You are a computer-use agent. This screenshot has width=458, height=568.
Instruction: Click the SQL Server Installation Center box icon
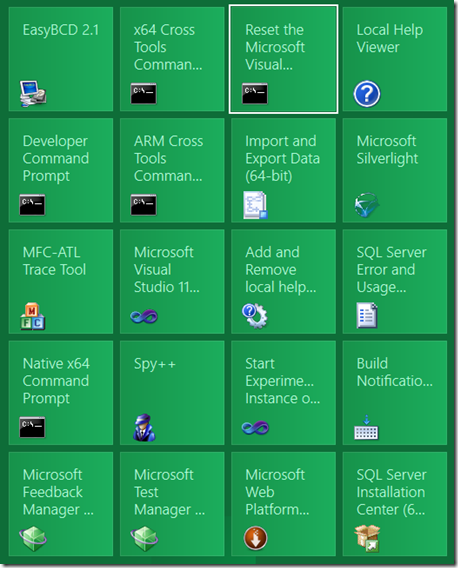pos(367,539)
